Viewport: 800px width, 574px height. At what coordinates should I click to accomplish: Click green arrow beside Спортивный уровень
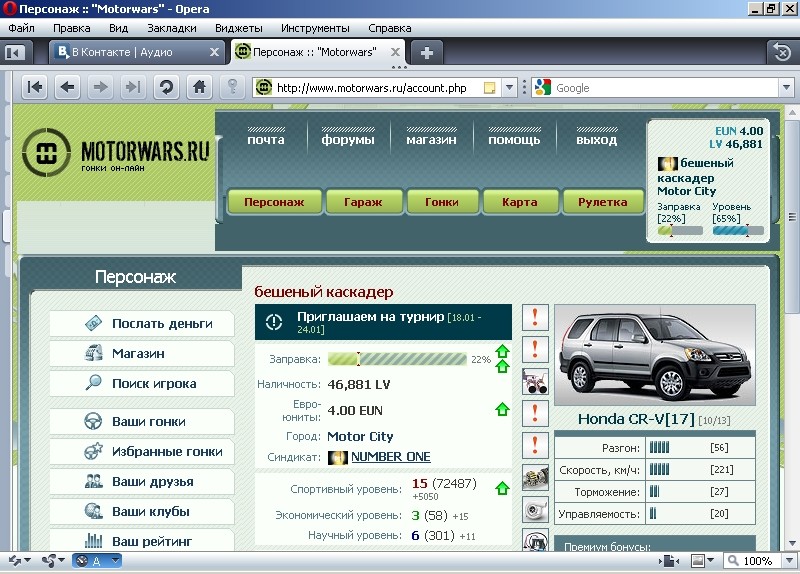click(502, 488)
